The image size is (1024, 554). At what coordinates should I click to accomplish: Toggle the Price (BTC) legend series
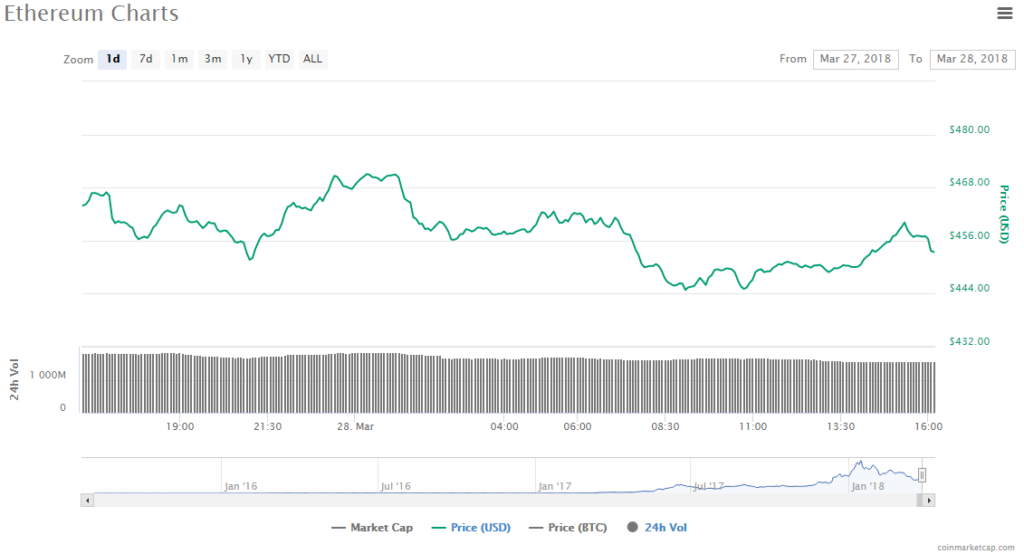[x=570, y=527]
